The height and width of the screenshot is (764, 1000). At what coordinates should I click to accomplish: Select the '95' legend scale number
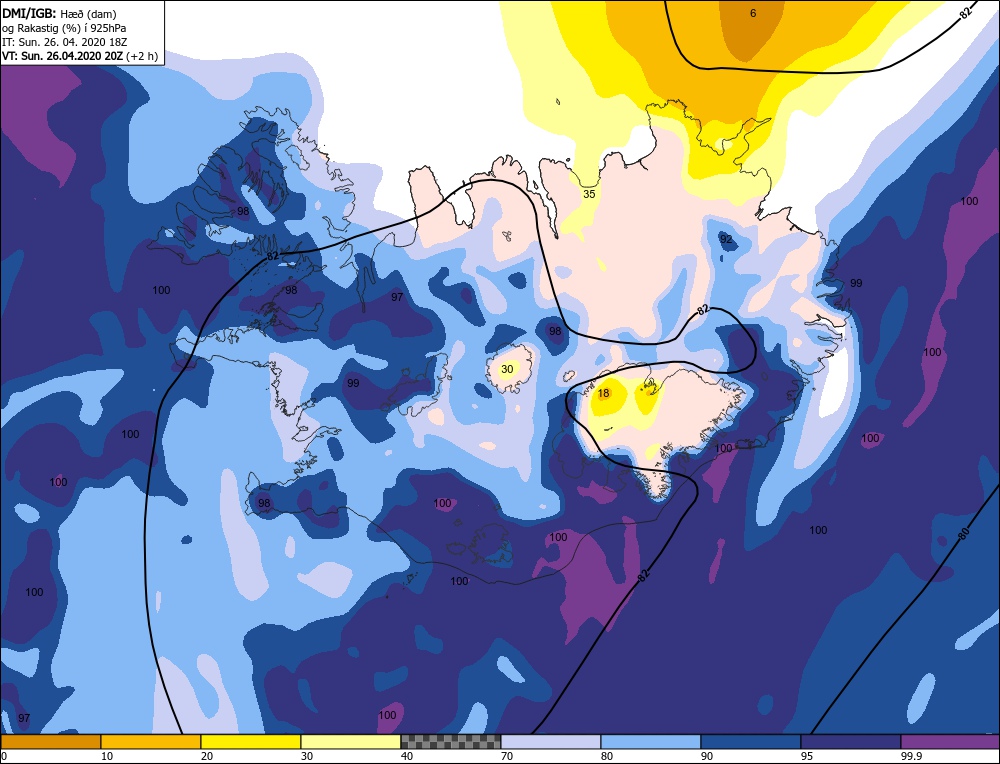coord(807,756)
